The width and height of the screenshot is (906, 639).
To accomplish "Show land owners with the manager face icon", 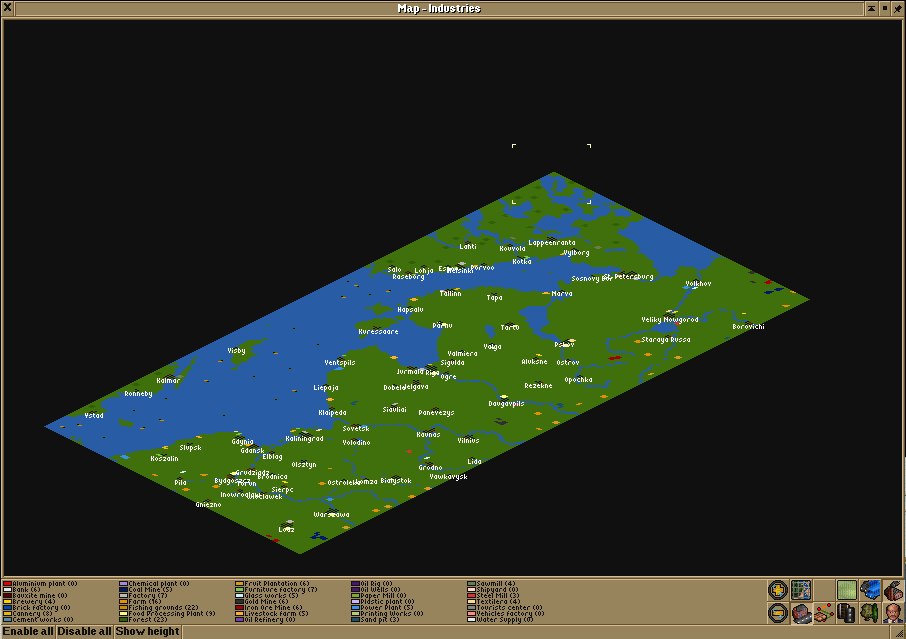I will (893, 613).
